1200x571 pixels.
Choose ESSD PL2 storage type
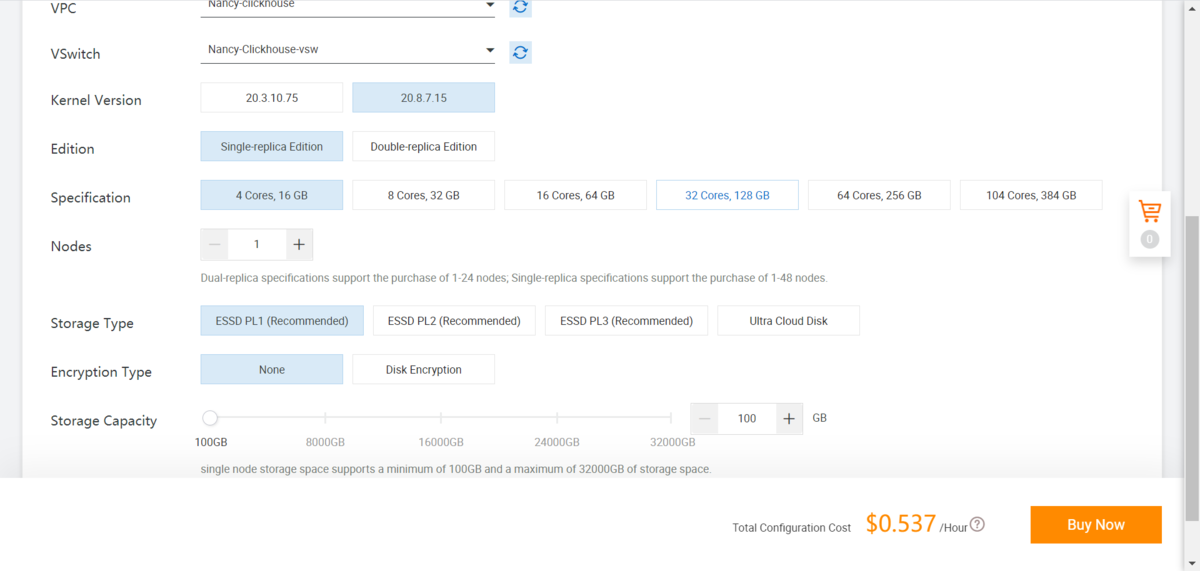click(454, 321)
